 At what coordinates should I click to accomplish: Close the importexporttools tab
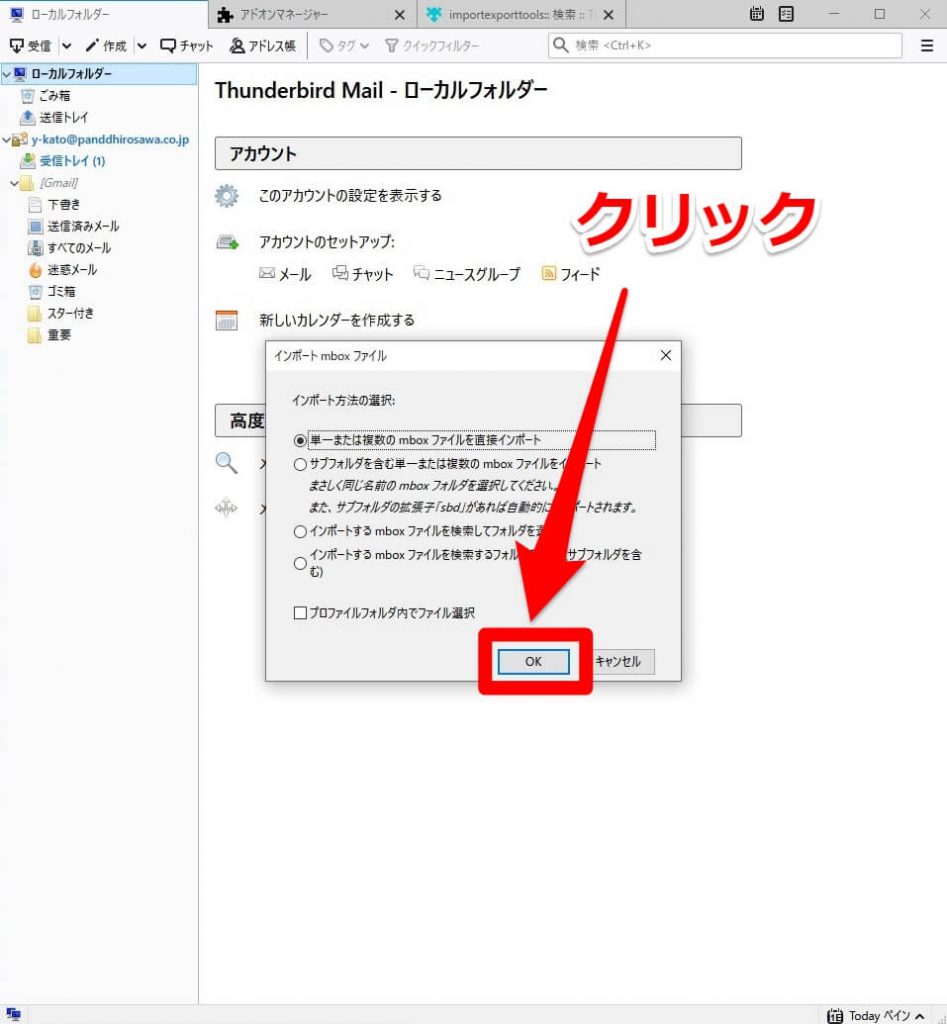[608, 14]
